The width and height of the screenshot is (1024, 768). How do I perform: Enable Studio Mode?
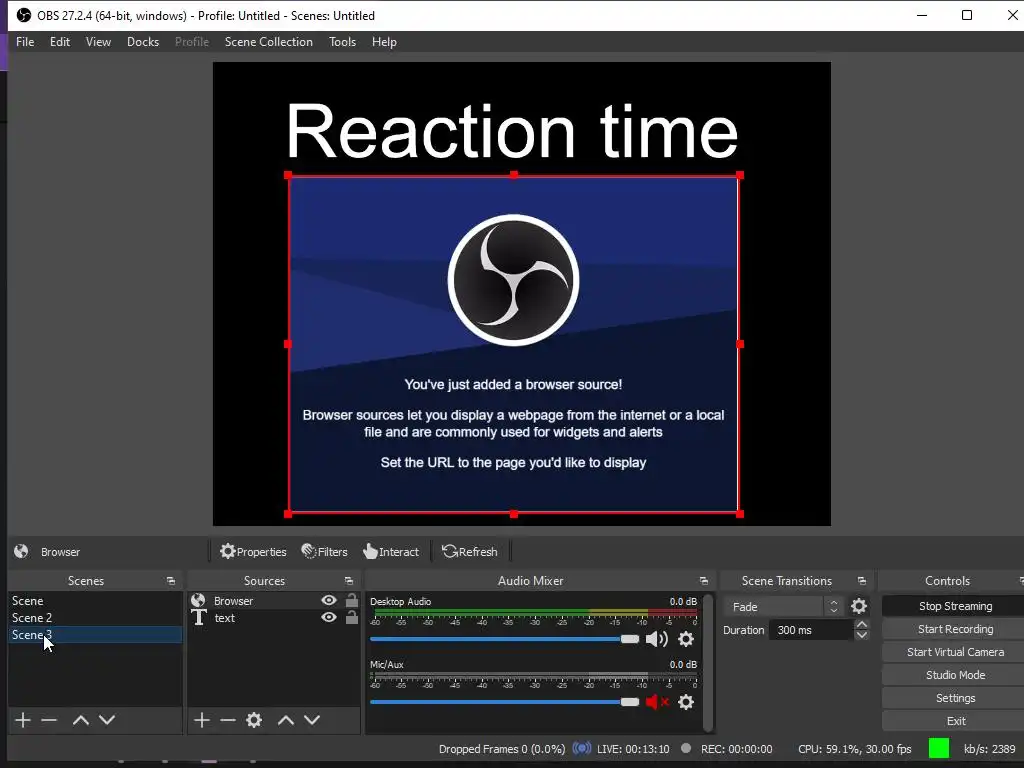point(955,675)
